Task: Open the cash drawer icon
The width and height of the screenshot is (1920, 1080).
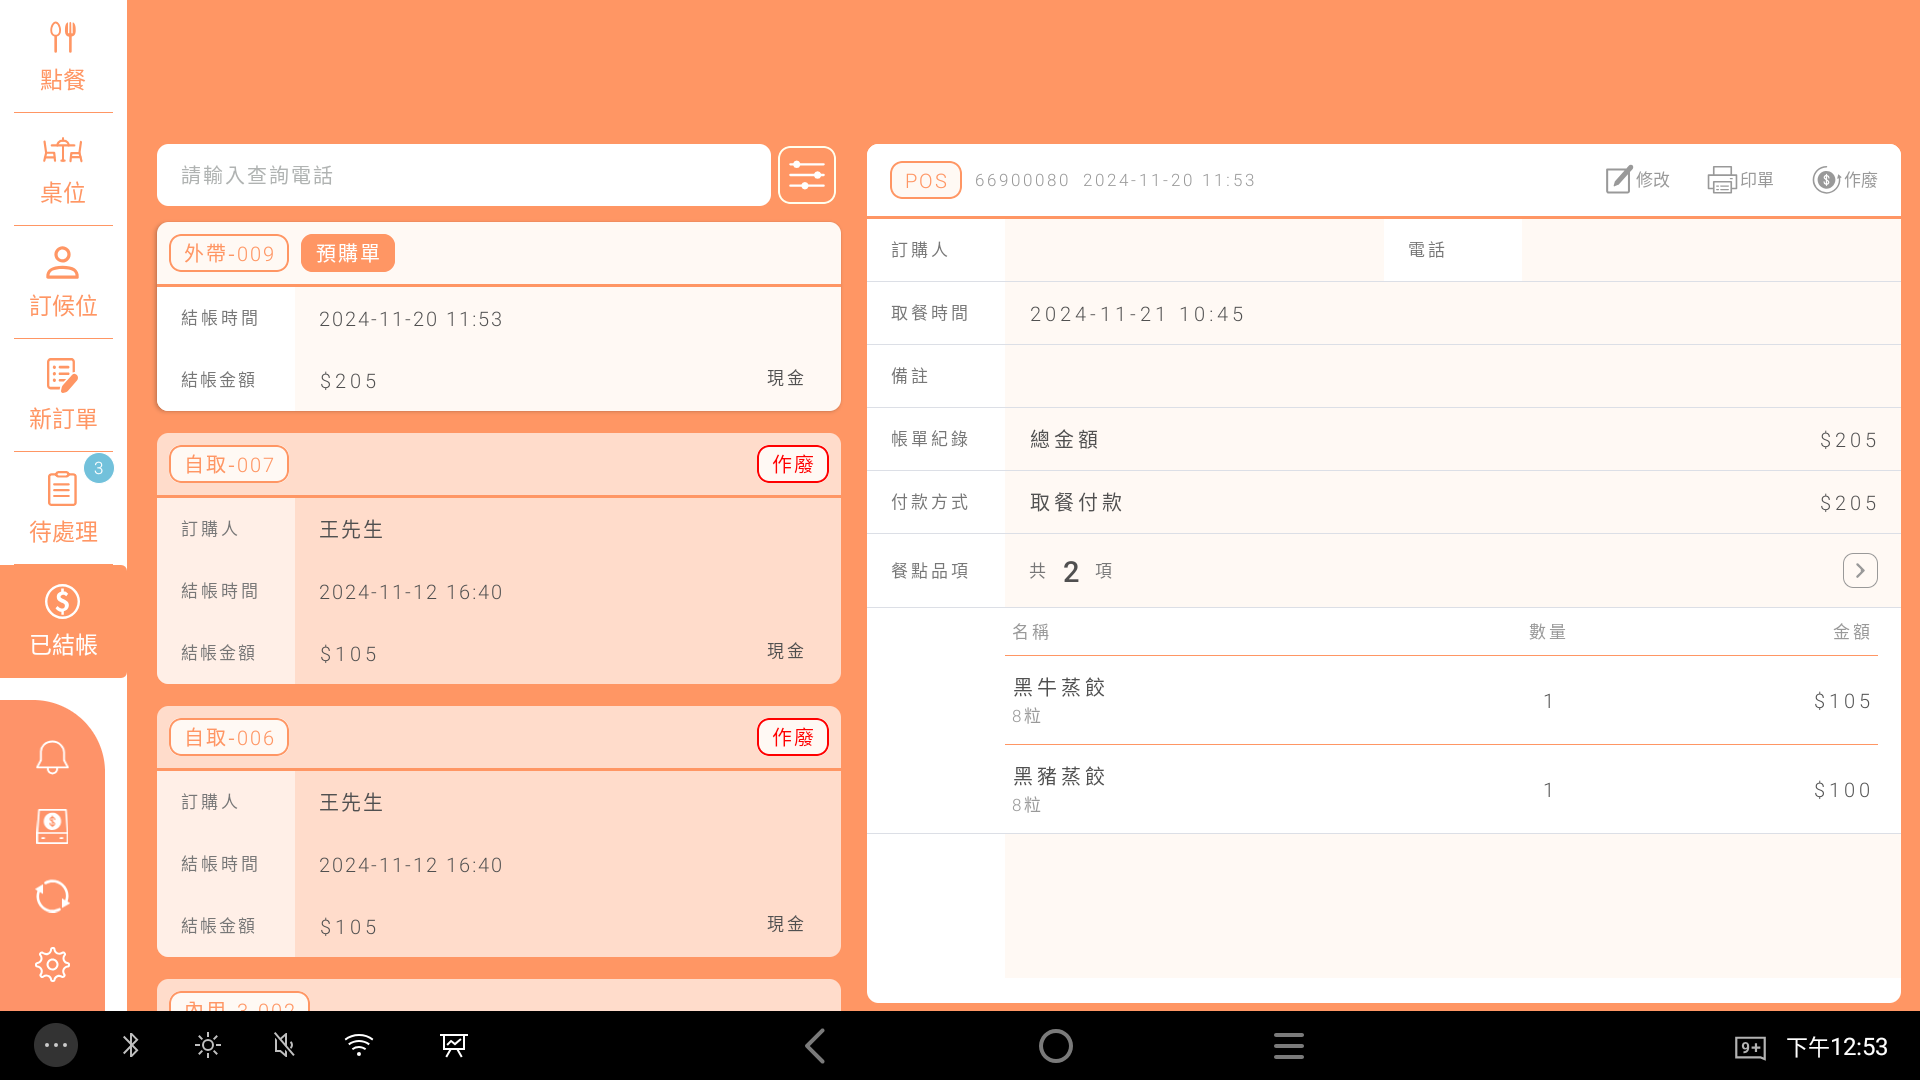Action: 52,826
